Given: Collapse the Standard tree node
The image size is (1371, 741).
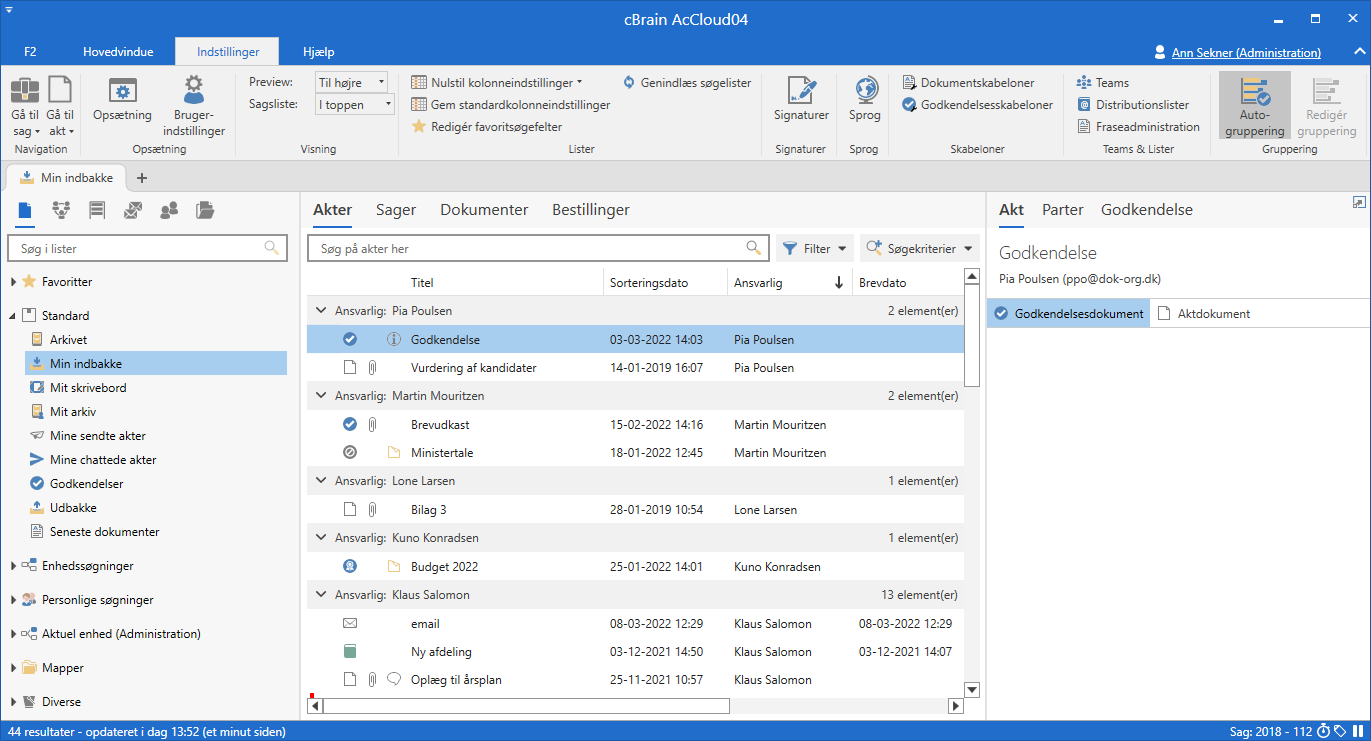Looking at the screenshot, I should [13, 316].
